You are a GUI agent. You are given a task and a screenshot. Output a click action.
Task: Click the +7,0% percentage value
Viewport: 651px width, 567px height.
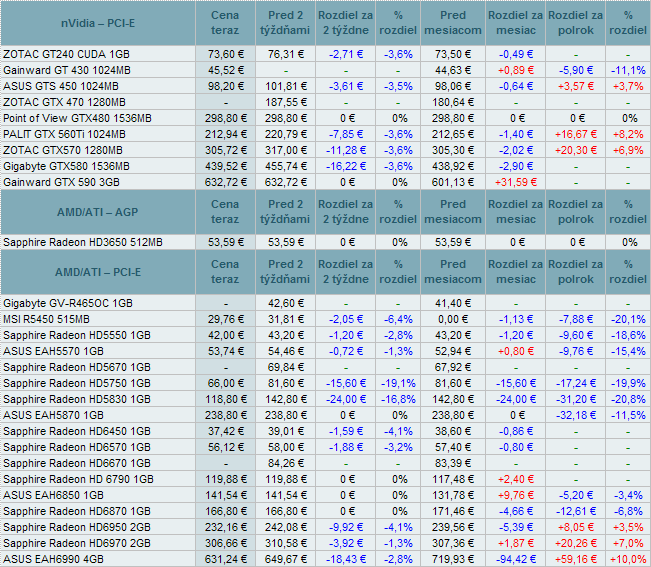pyautogui.click(x=628, y=543)
